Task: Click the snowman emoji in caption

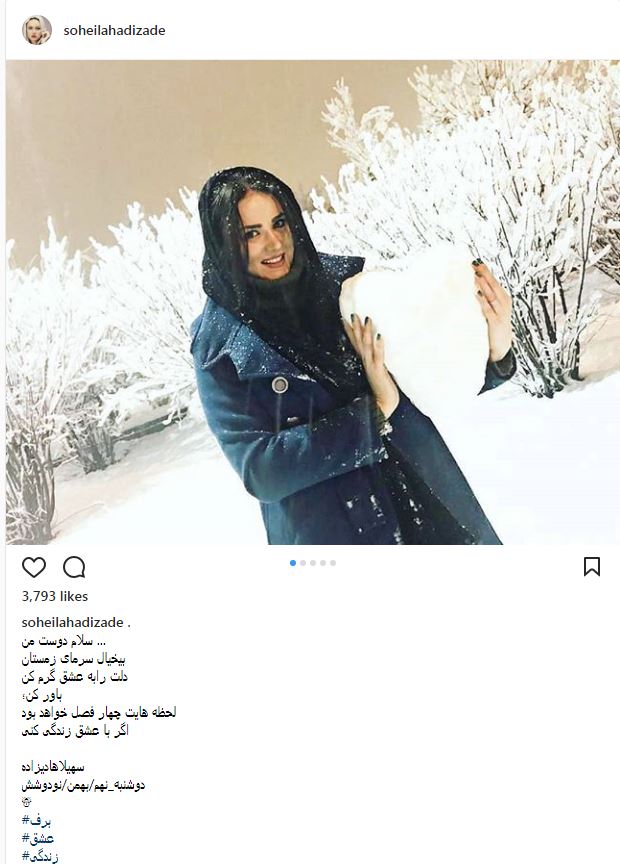Action: point(26,803)
